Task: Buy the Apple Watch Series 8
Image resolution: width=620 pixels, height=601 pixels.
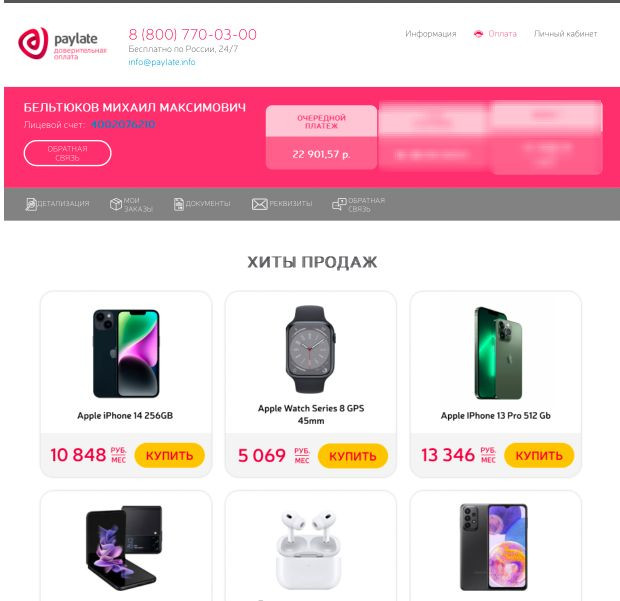Action: [x=353, y=456]
